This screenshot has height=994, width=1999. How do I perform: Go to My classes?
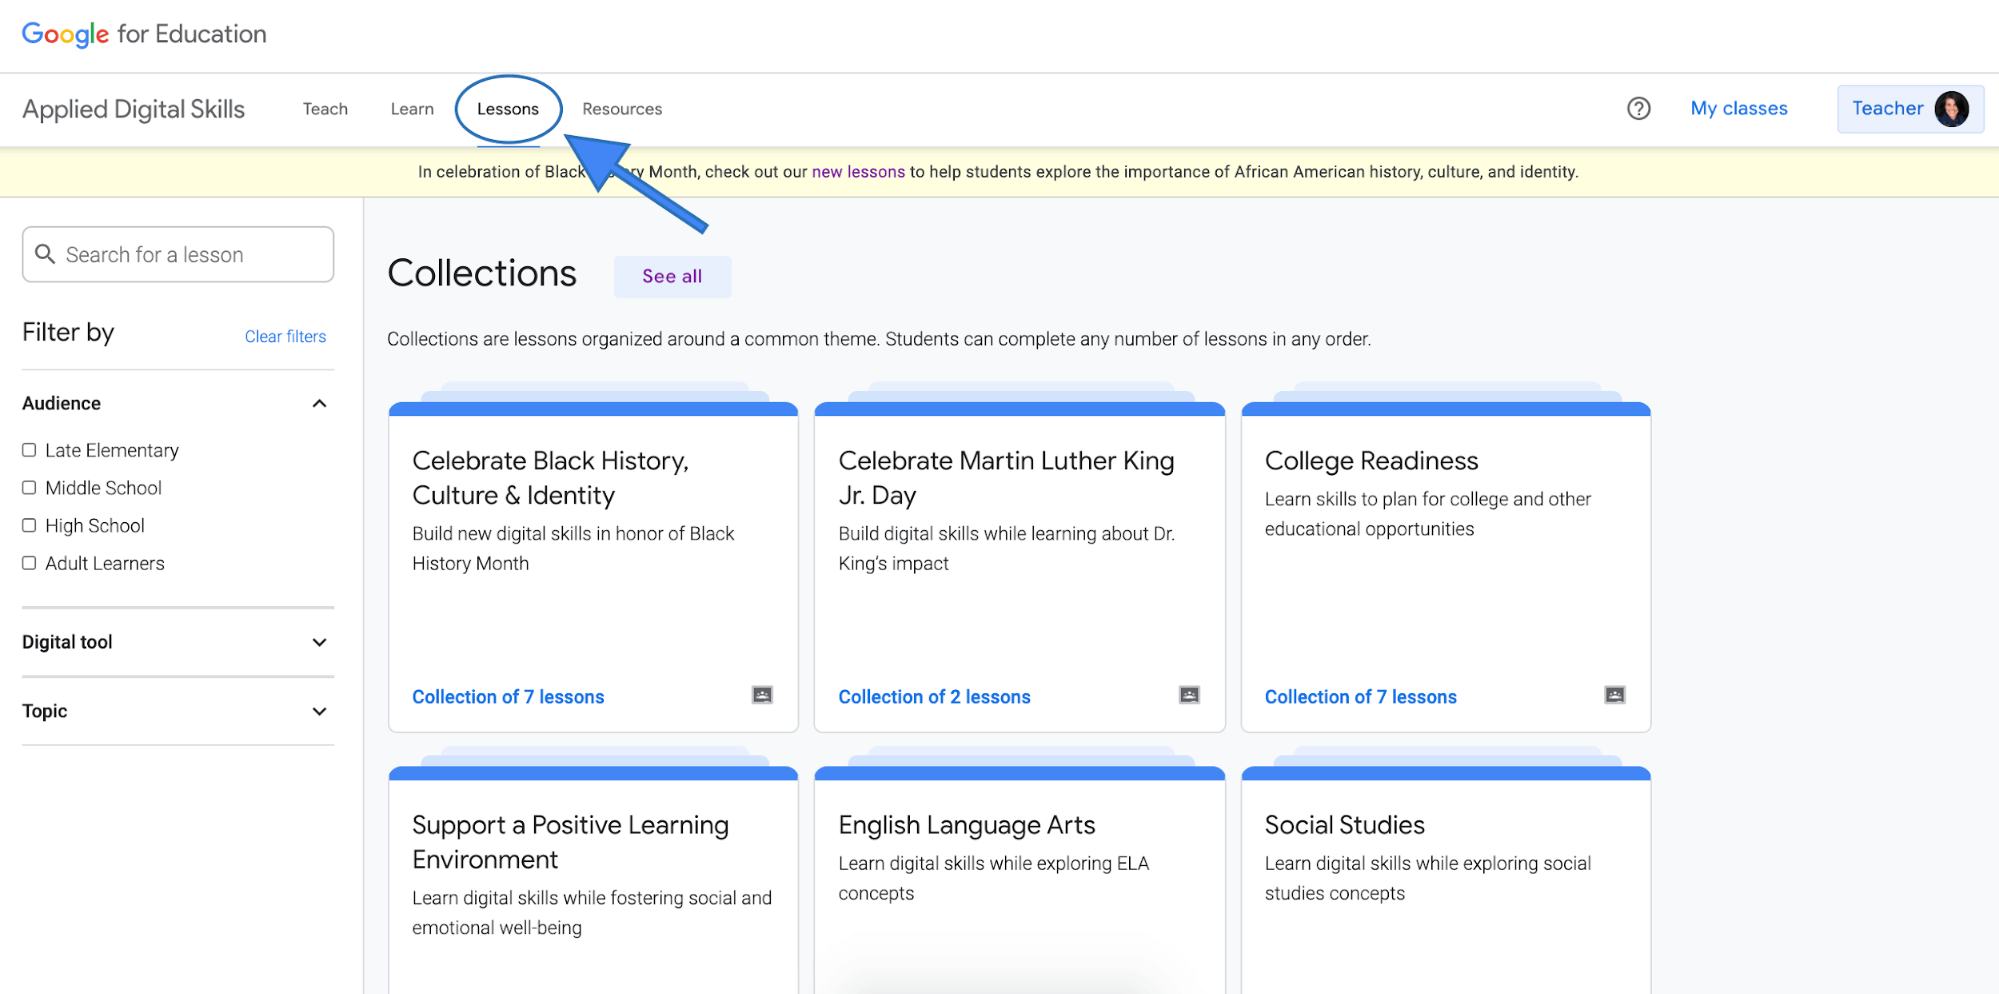pyautogui.click(x=1739, y=108)
